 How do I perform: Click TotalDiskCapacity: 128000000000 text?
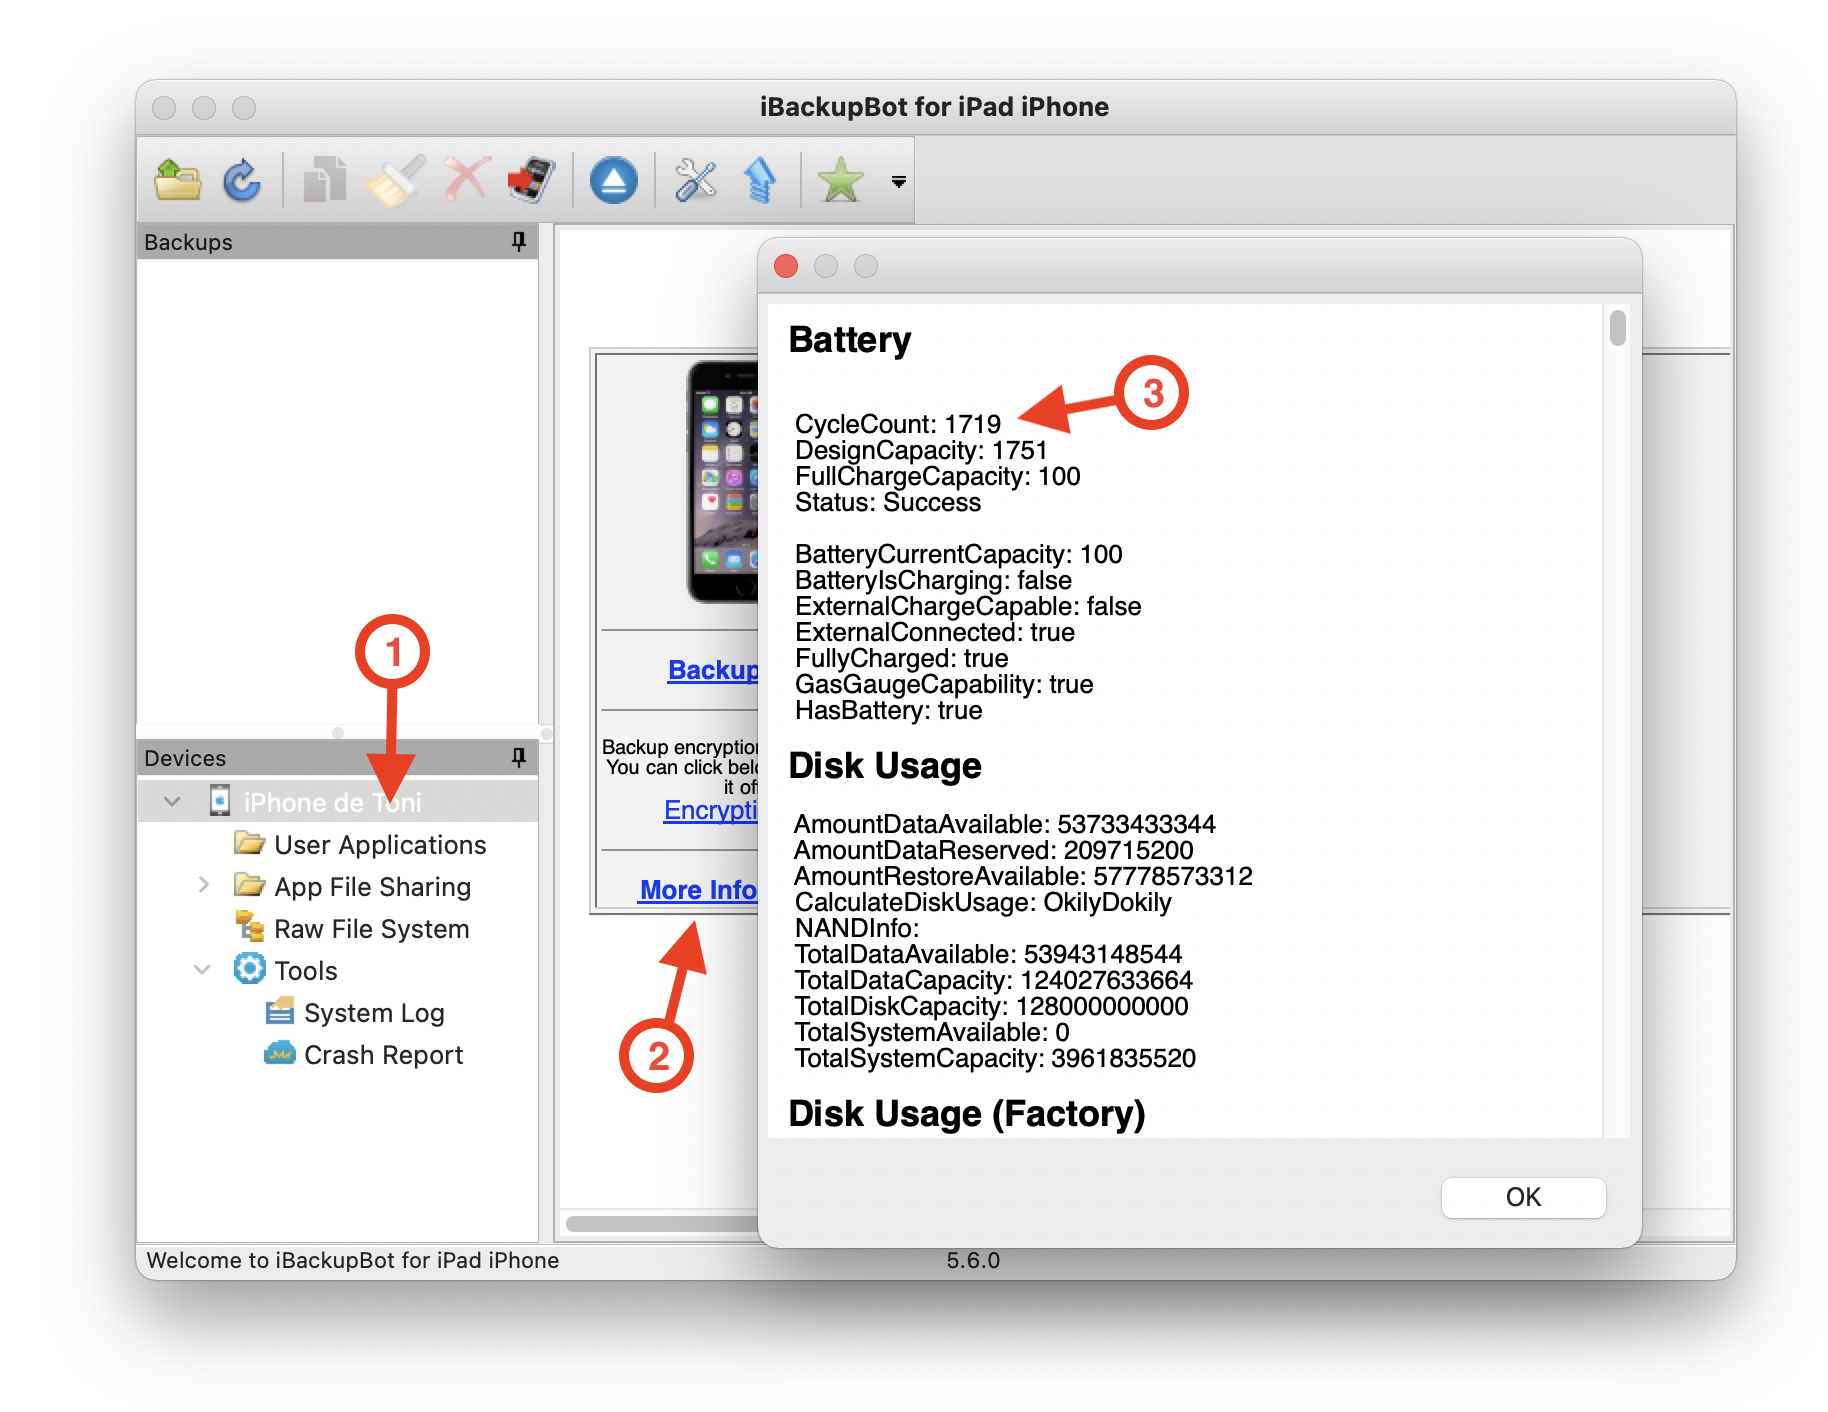[x=991, y=1006]
